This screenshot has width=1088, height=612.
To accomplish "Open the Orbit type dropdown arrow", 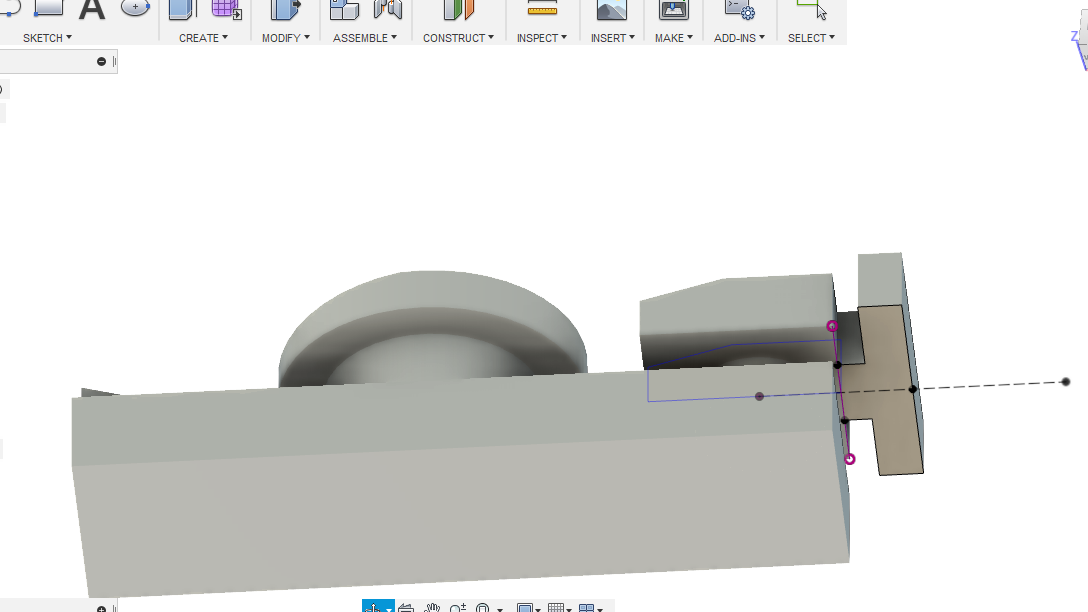I will pyautogui.click(x=389, y=609).
